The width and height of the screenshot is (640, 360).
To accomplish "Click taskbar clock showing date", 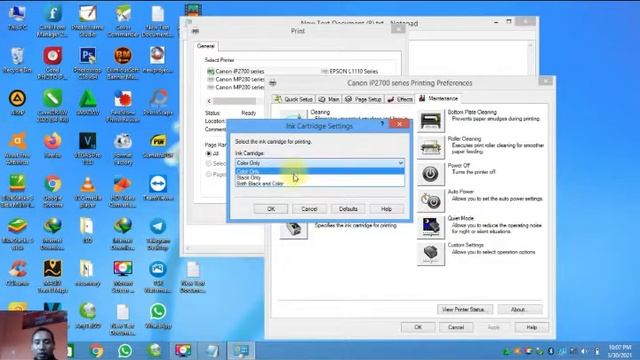I will (x=620, y=351).
